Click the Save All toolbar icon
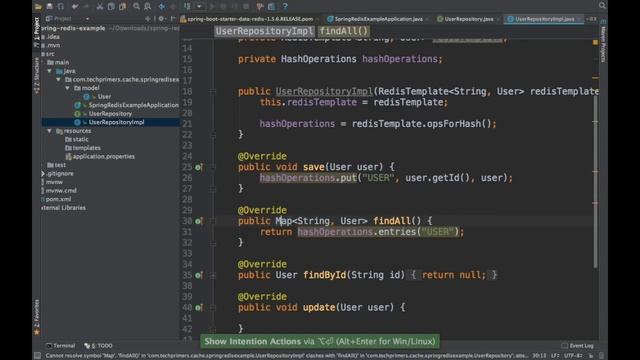This screenshot has width=640, height=360. (x=49, y=6)
